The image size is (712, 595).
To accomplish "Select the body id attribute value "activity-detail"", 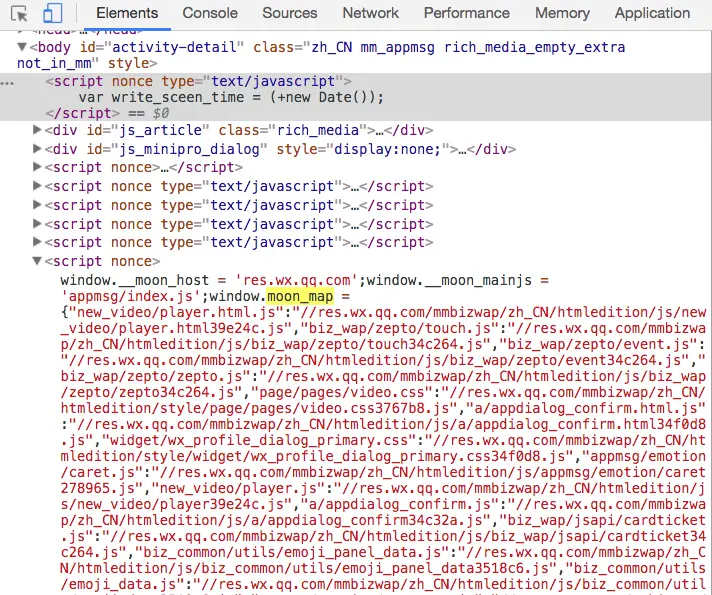I will tap(175, 47).
